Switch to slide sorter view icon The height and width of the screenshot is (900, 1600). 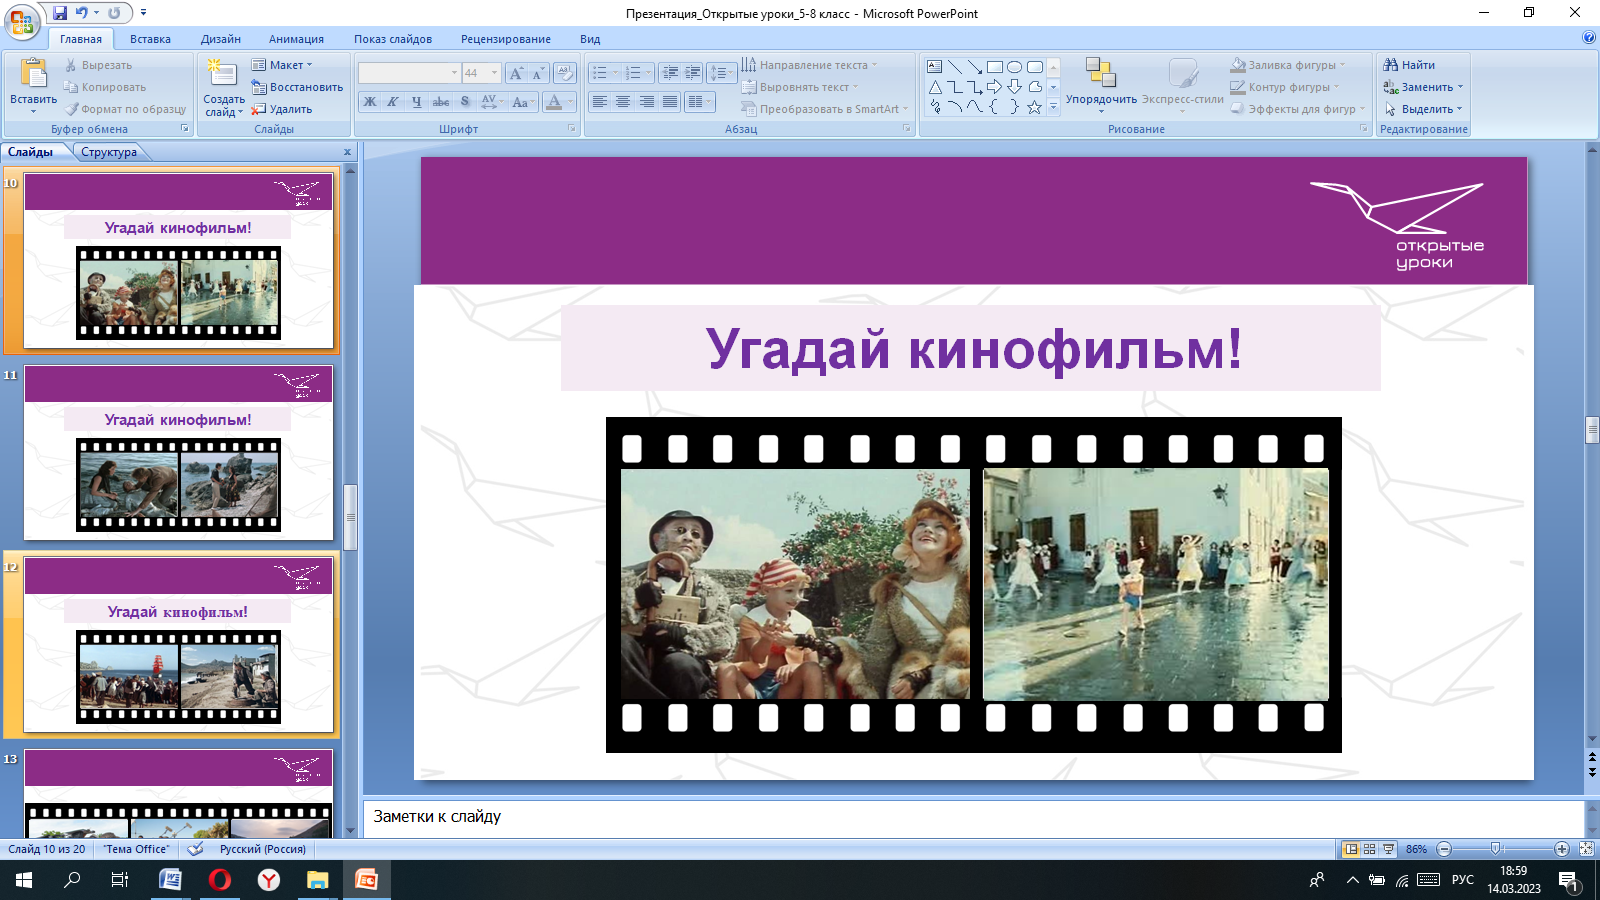click(x=1370, y=849)
